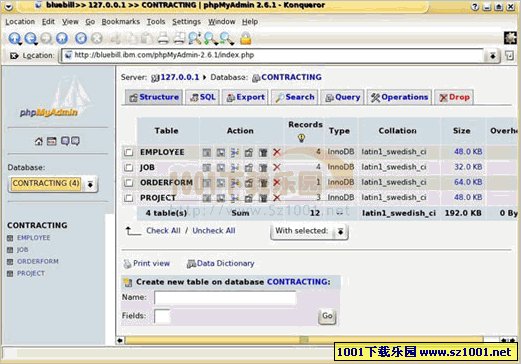Image resolution: width=521 pixels, height=364 pixels.
Task: Open the Operations tab
Action: pyautogui.click(x=399, y=97)
